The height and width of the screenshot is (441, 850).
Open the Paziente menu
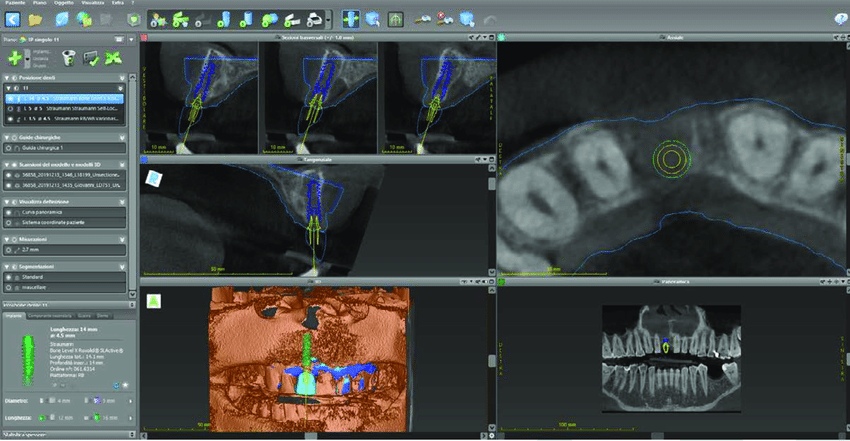pyautogui.click(x=14, y=4)
